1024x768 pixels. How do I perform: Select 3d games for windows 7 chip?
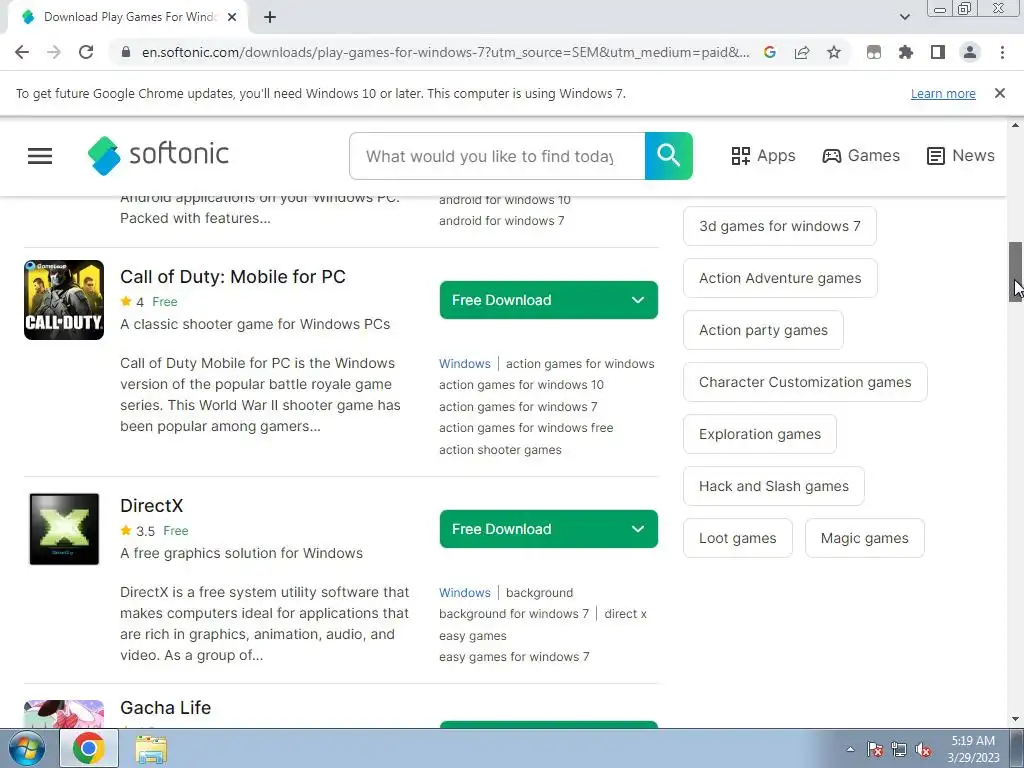780,226
